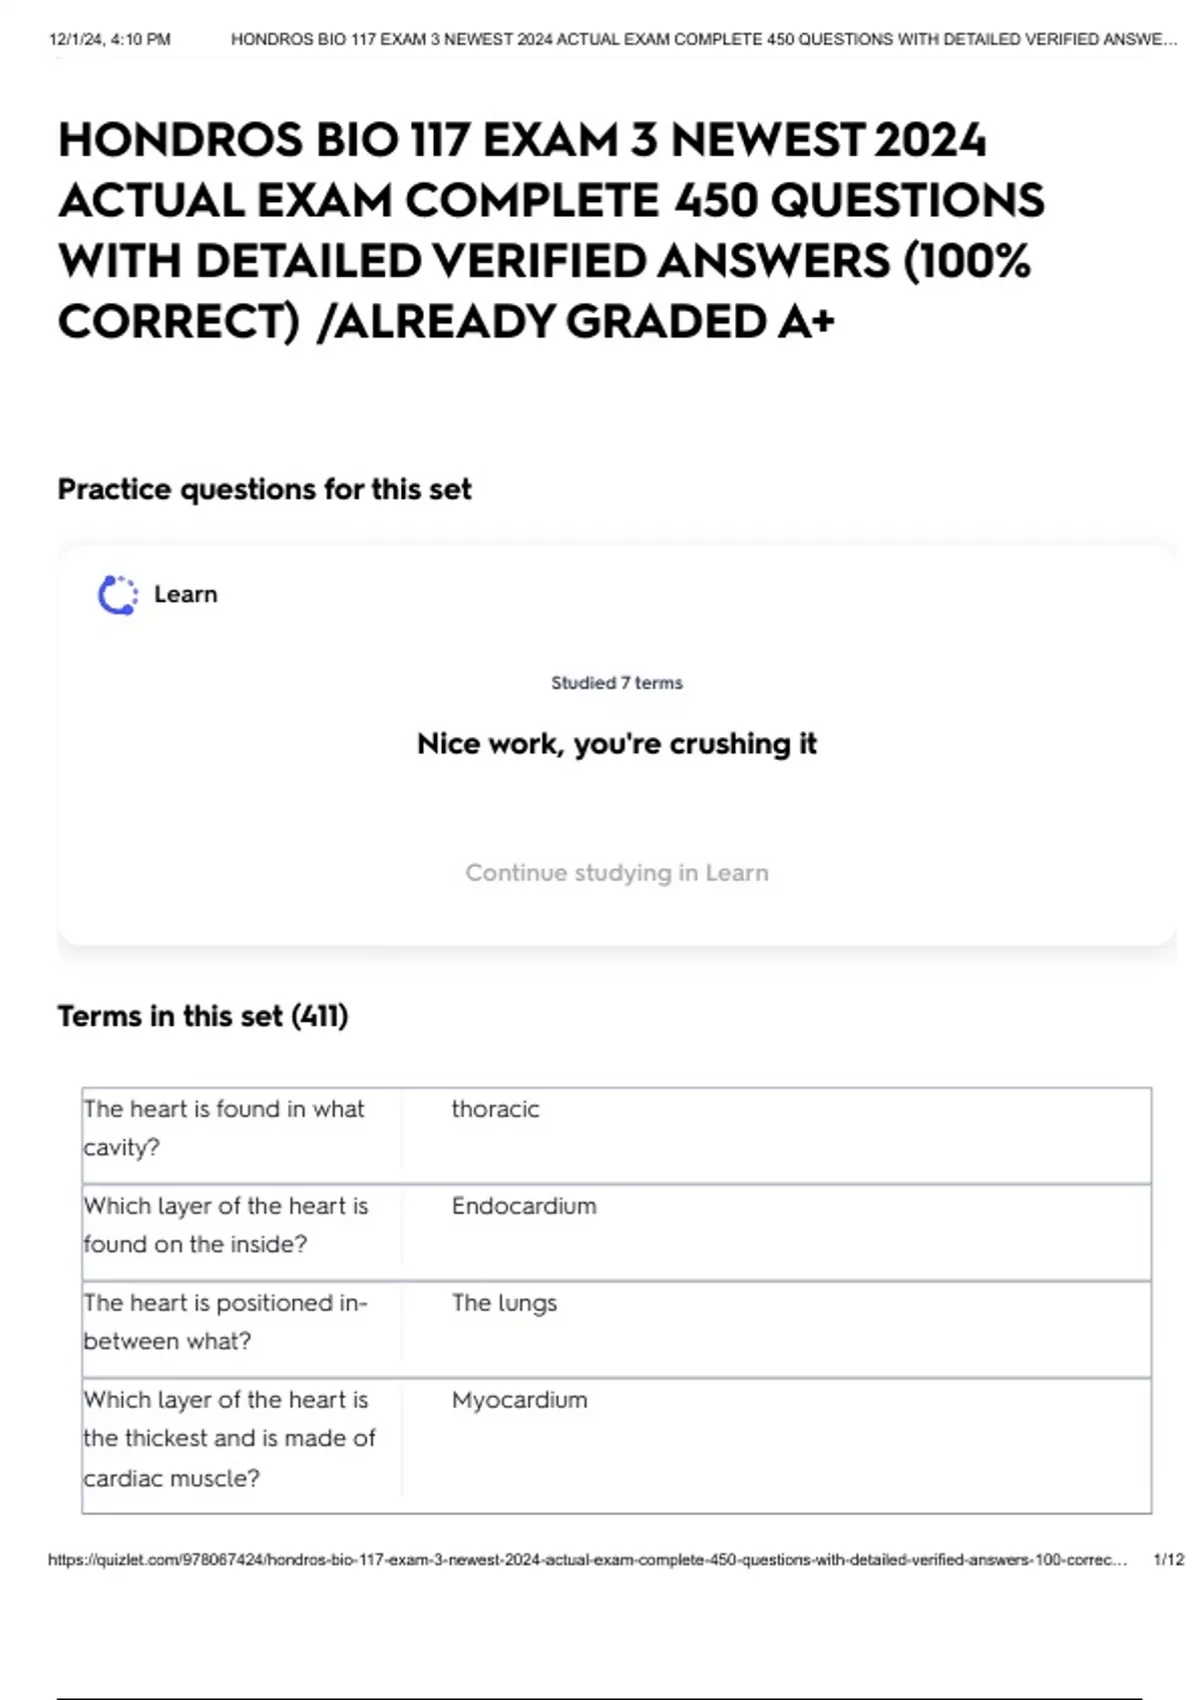Click 'Nice work, you're crushing it' message
1200x1700 pixels.
pos(616,744)
